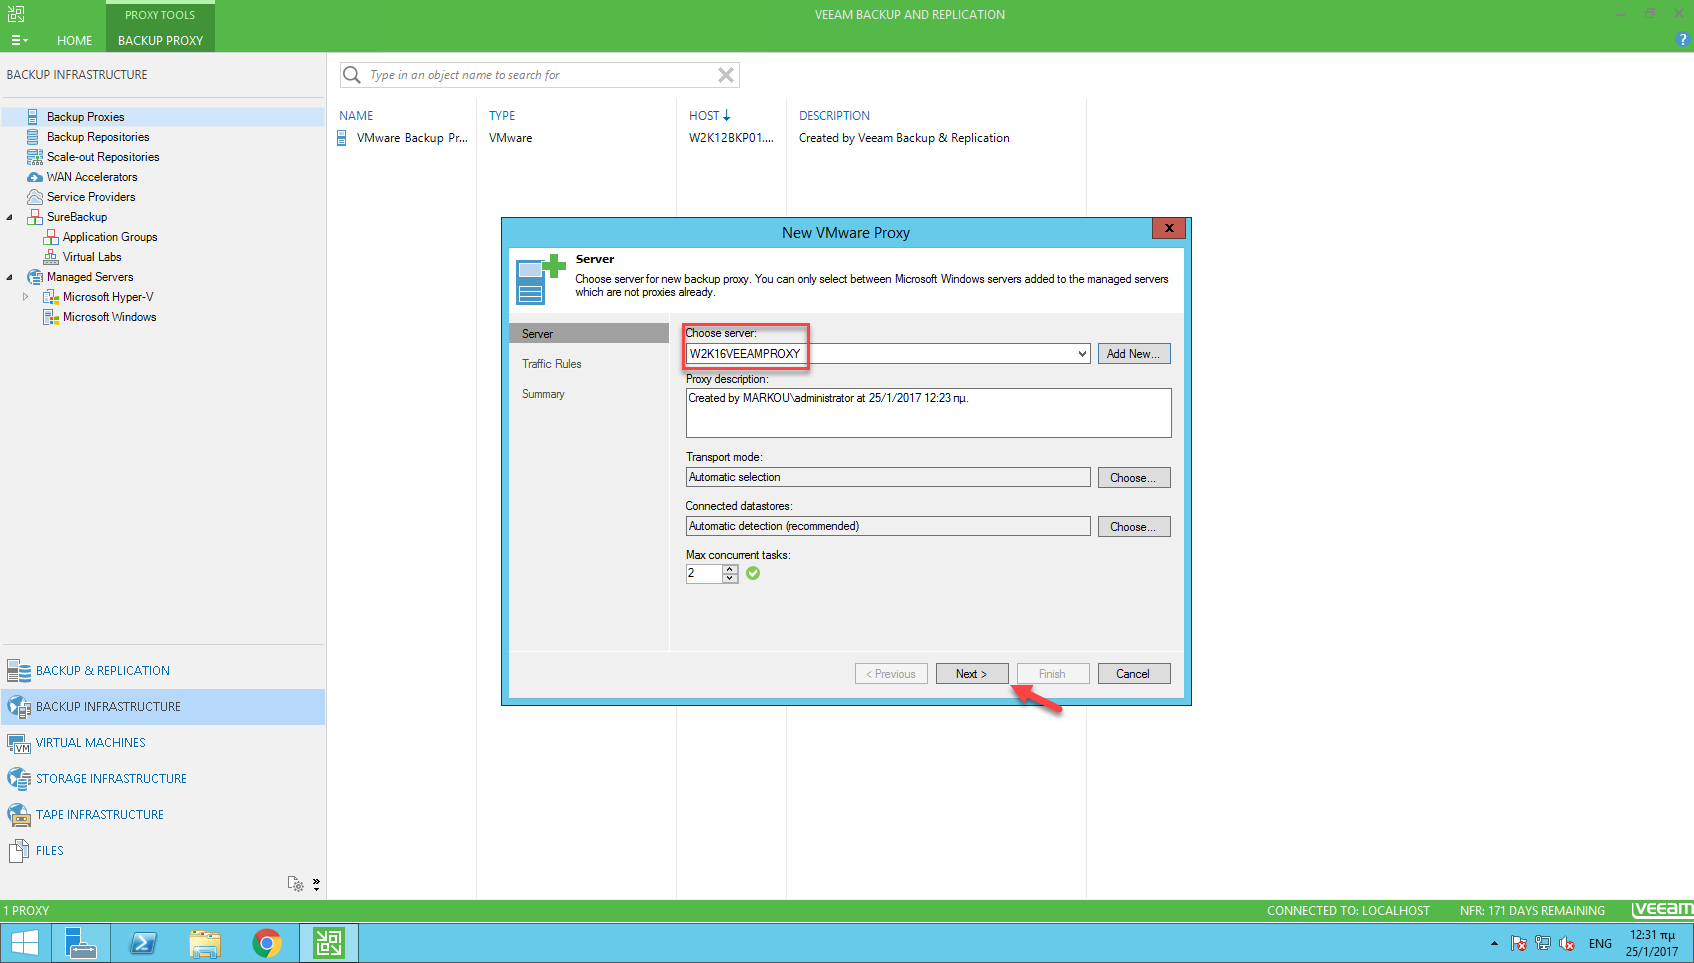The image size is (1694, 963).
Task: Click the ENG language indicator
Action: pos(1600,943)
